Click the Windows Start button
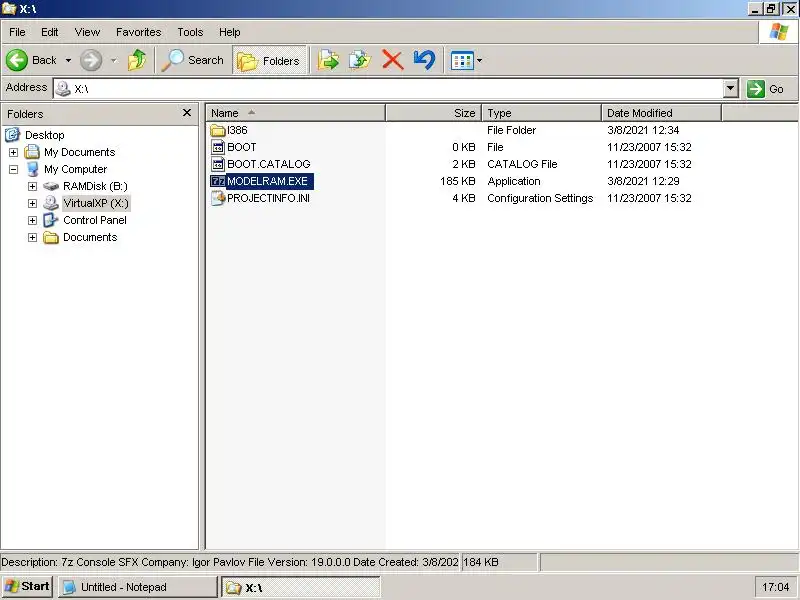Image resolution: width=800 pixels, height=600 pixels. point(27,587)
